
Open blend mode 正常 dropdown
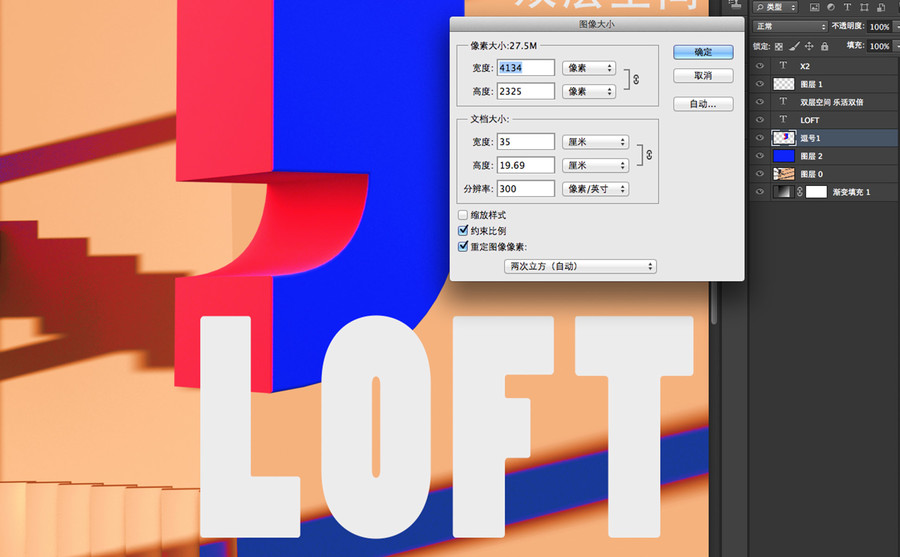point(790,26)
